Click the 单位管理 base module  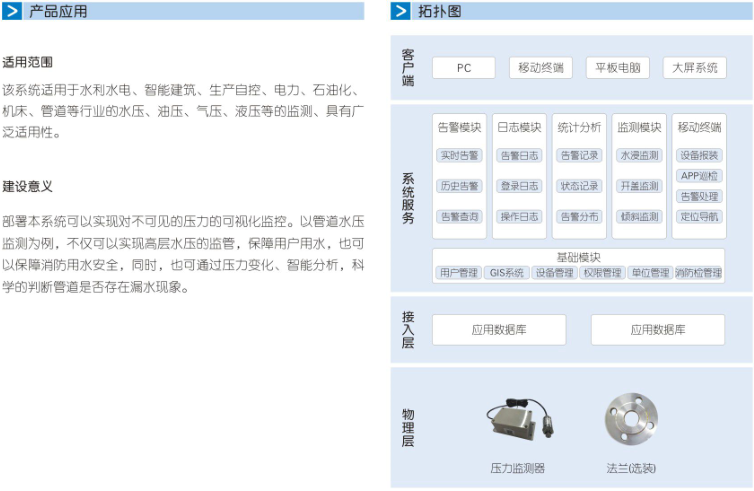(x=650, y=273)
